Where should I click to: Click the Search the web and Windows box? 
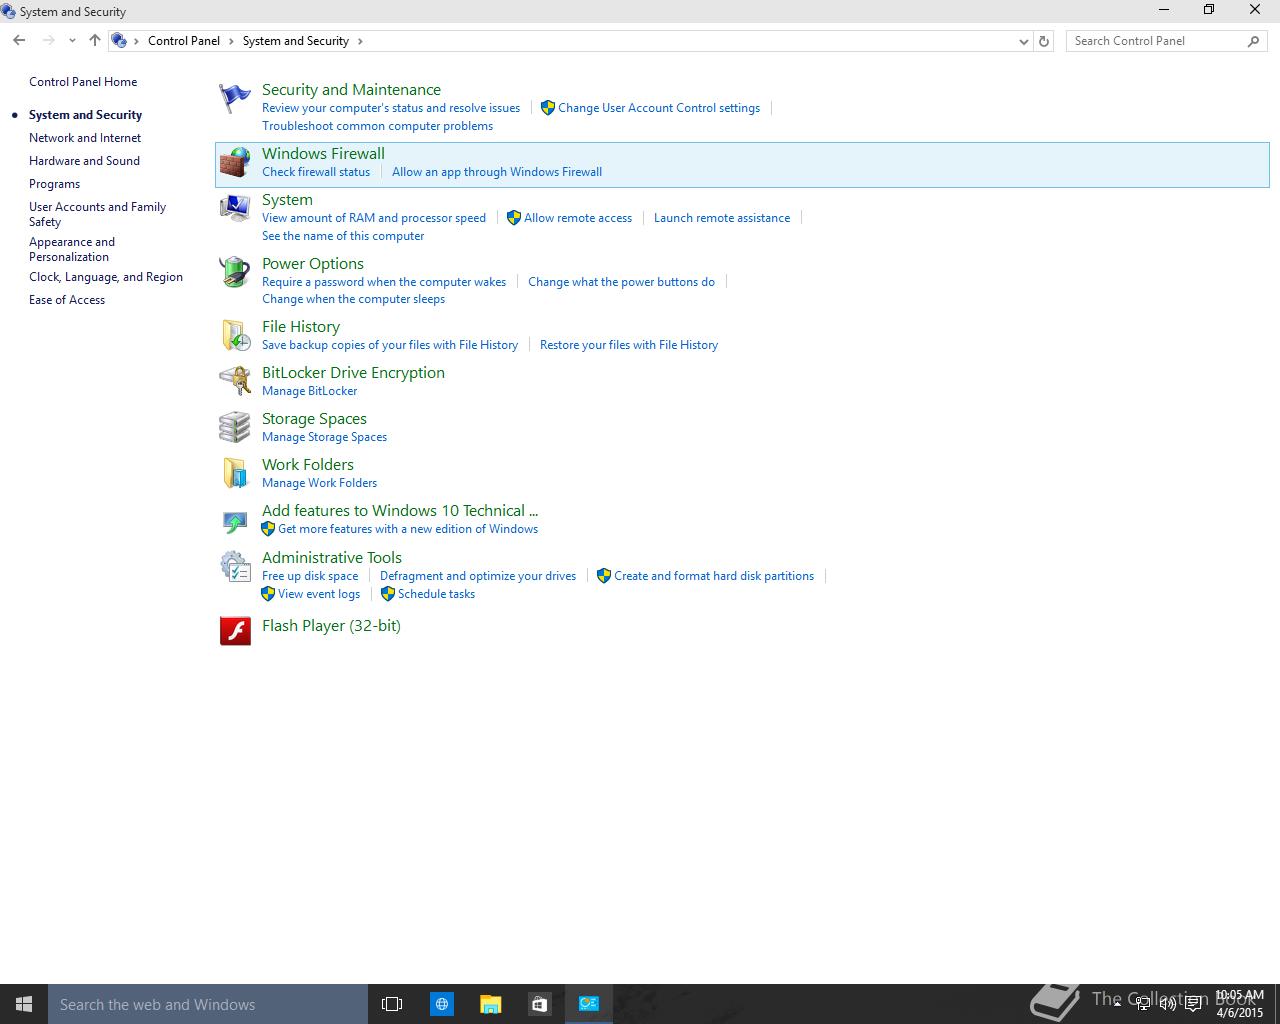(208, 1004)
